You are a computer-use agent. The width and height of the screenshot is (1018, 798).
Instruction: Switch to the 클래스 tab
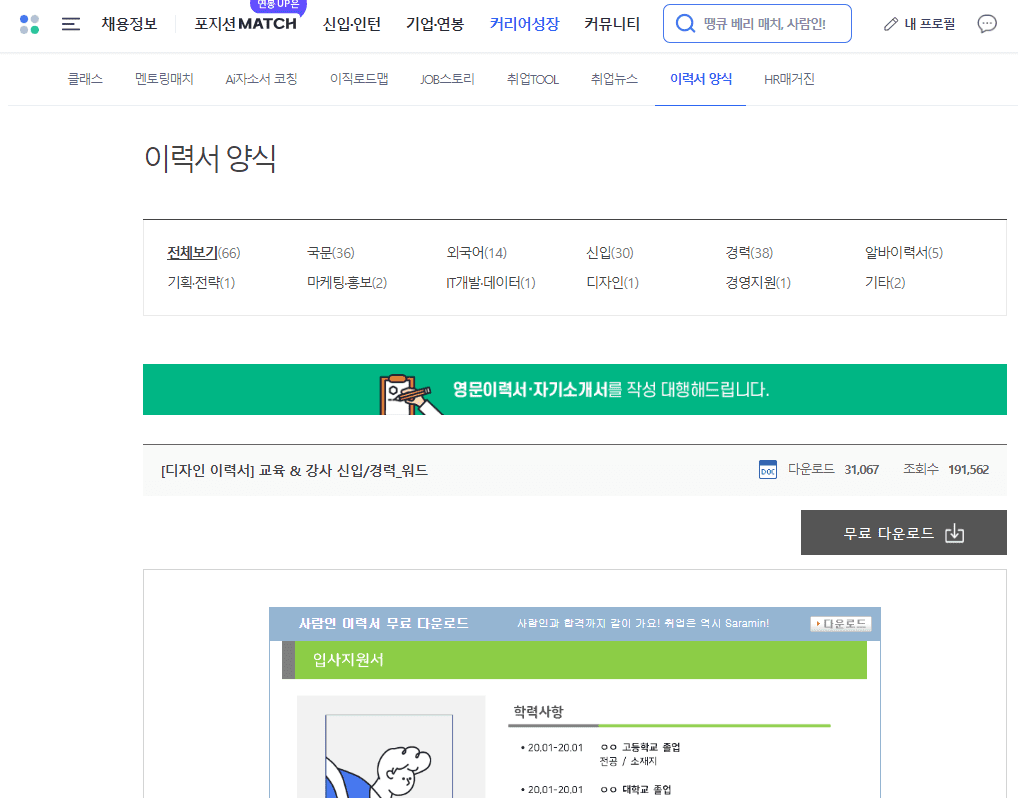click(85, 78)
